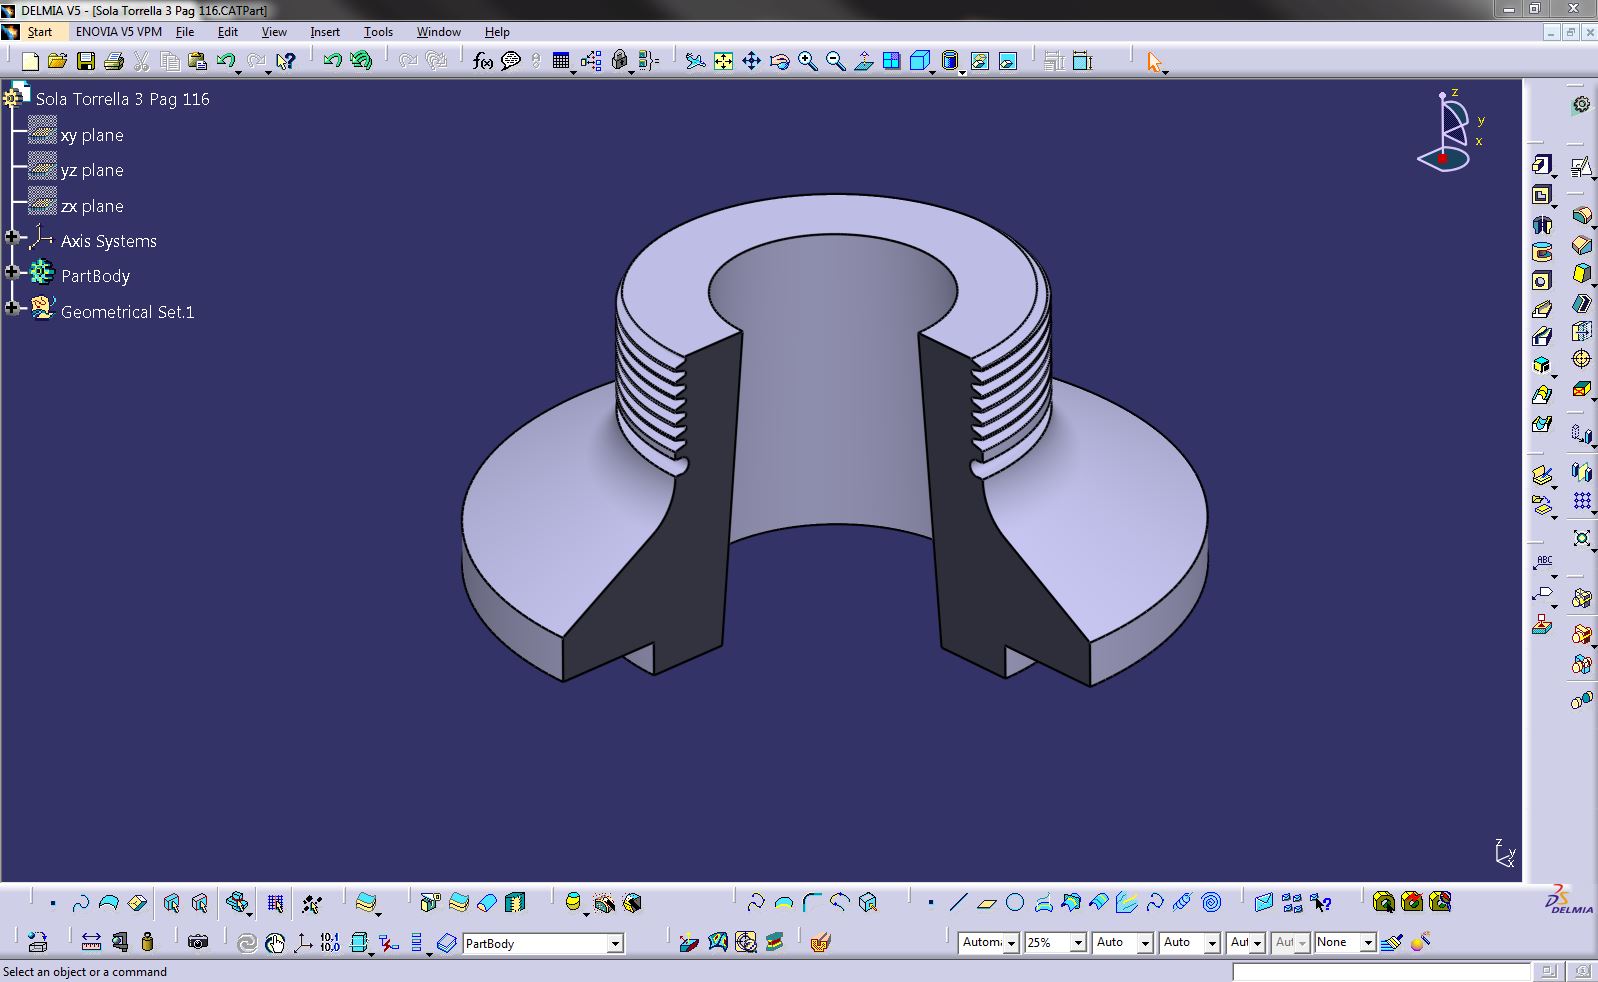Save the part with floppy disk icon
The image size is (1598, 982).
[86, 61]
